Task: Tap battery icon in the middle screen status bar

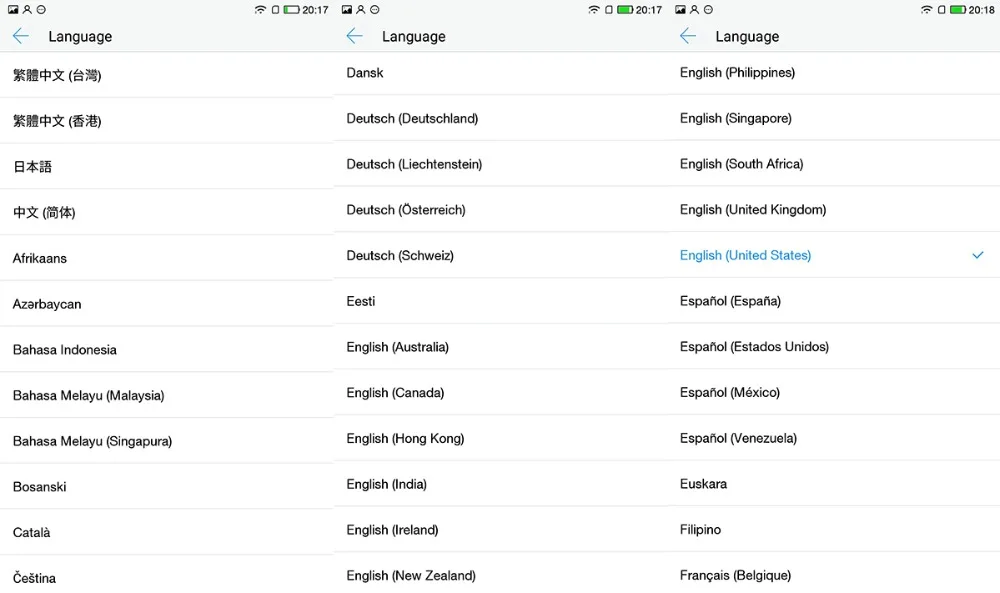Action: pos(625,10)
